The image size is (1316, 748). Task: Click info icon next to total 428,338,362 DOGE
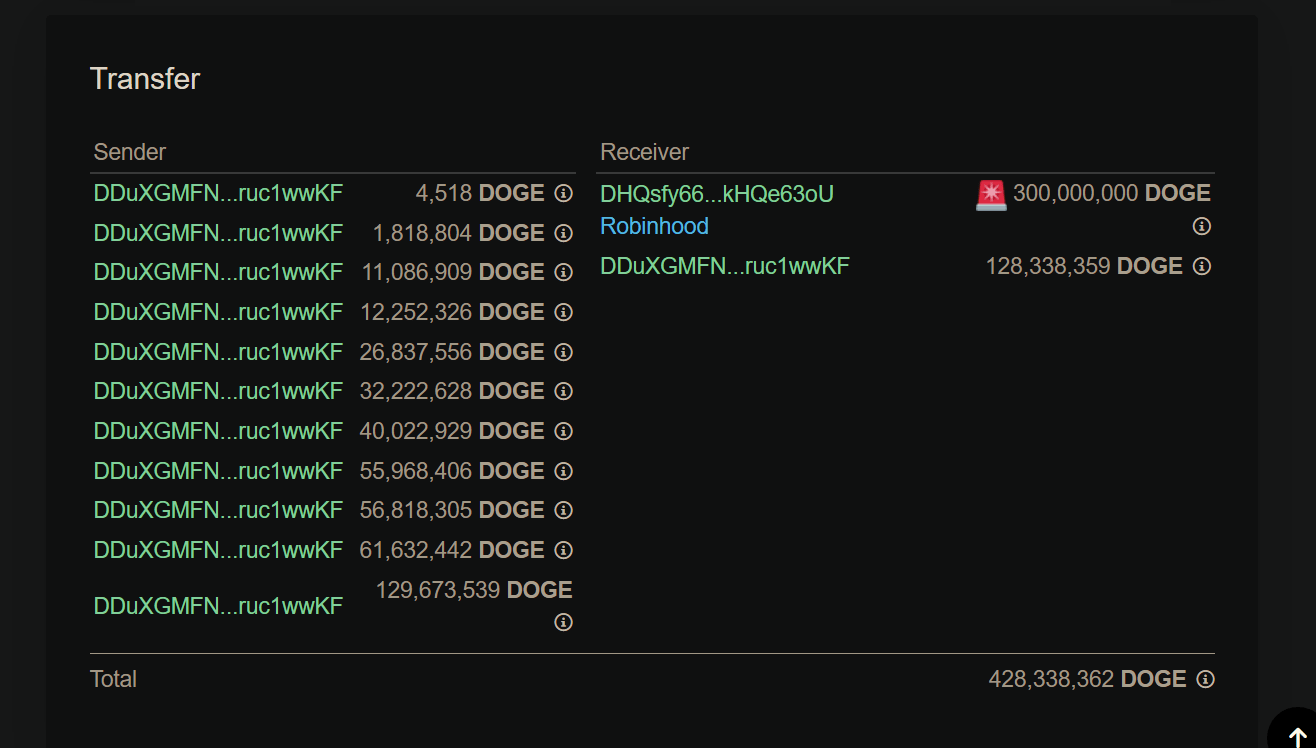(1206, 680)
